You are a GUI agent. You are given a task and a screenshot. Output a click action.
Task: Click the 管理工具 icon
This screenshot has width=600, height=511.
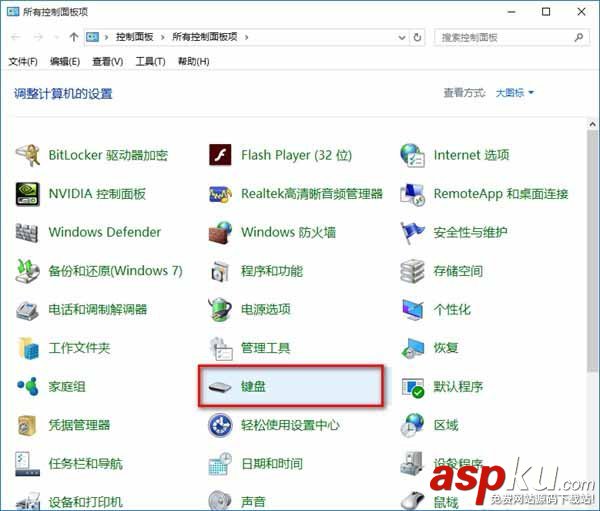pos(221,348)
